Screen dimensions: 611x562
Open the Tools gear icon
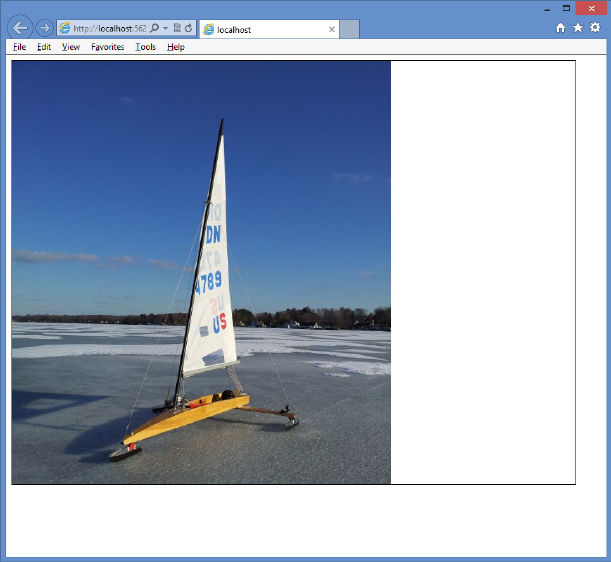595,28
